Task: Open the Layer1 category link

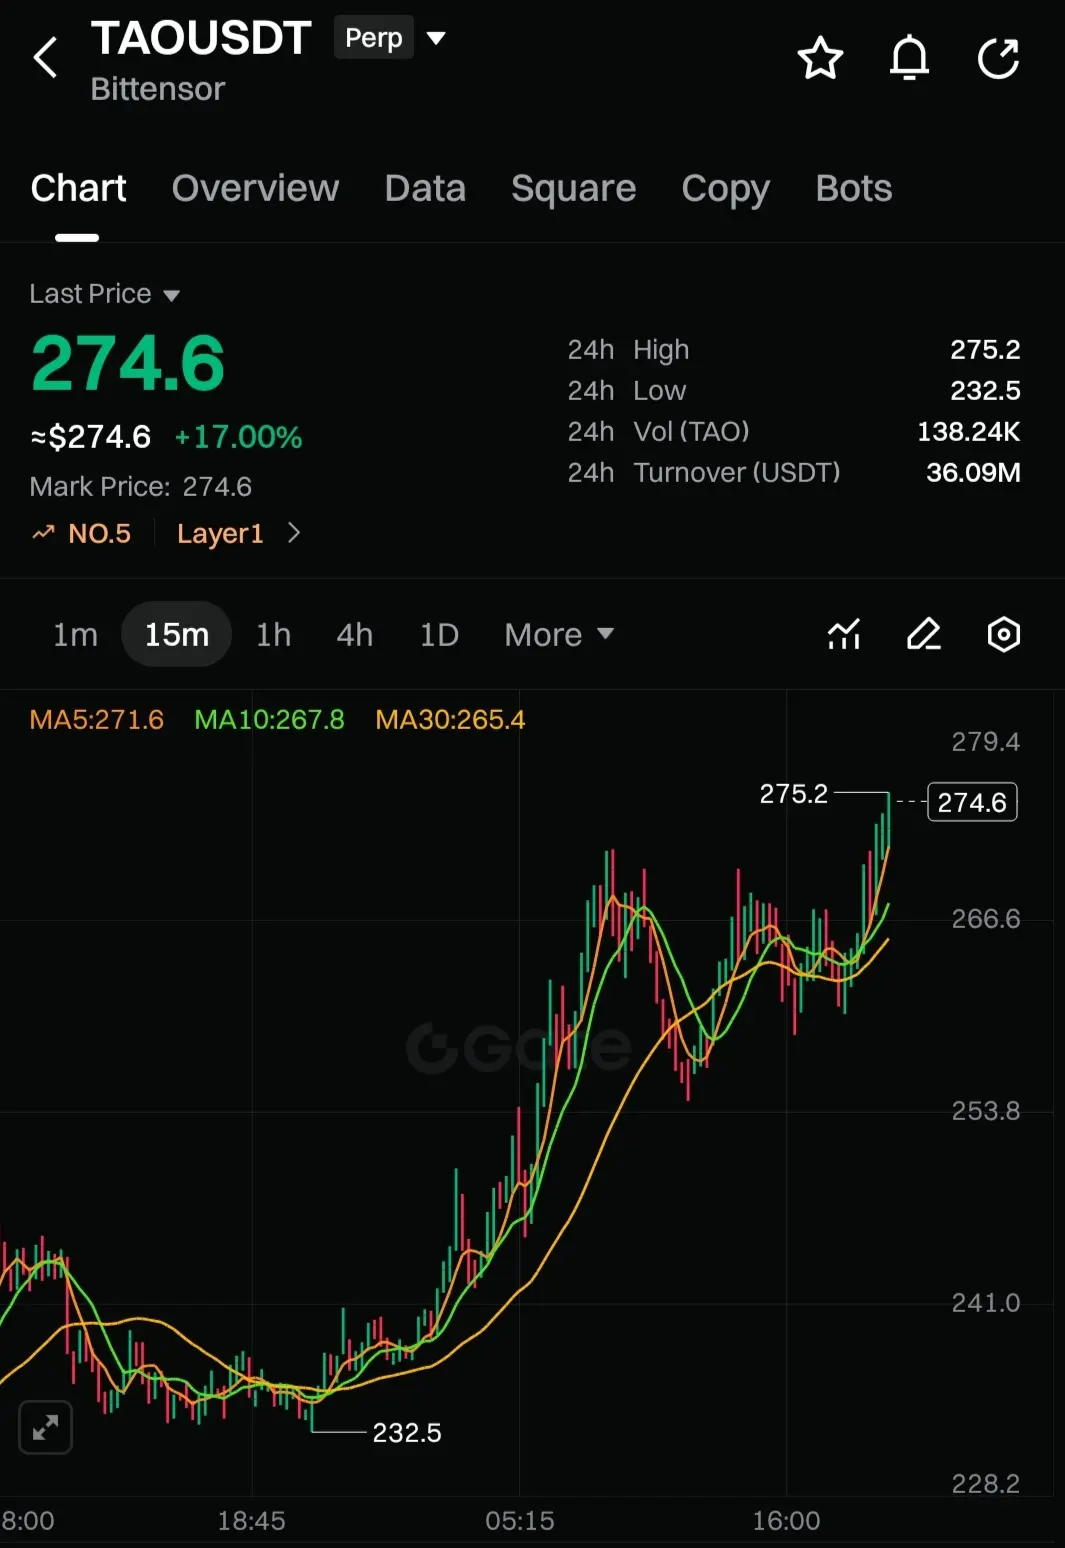Action: (x=220, y=533)
